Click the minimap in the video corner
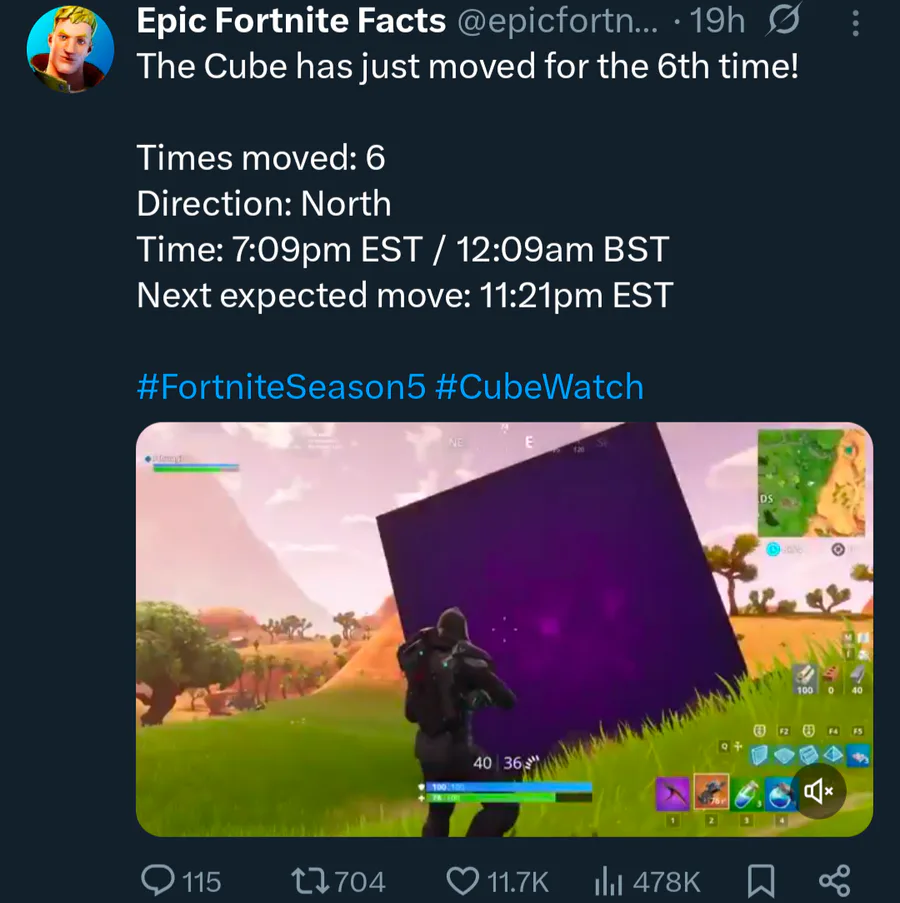 [811, 483]
